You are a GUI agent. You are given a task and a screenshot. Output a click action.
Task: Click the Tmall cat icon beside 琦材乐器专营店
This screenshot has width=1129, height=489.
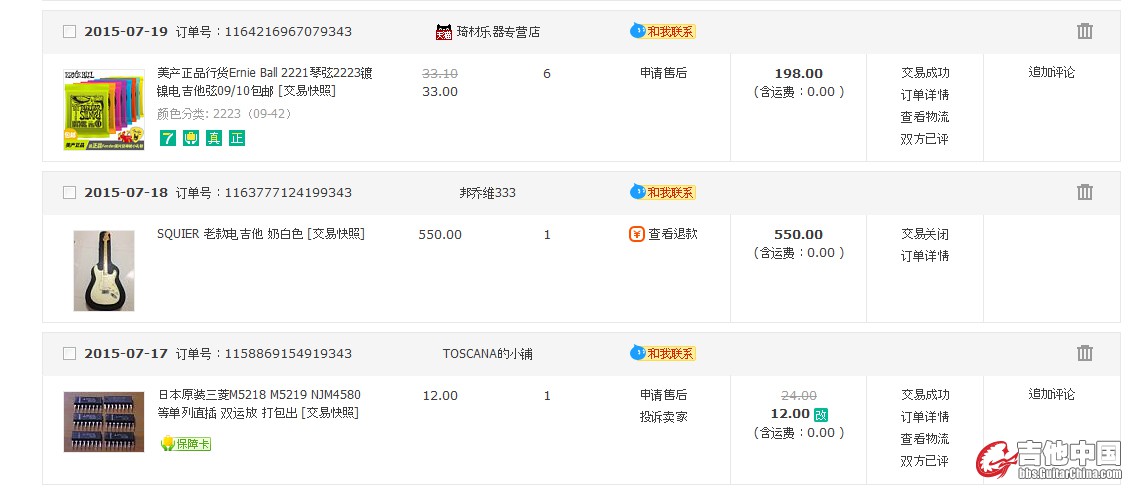coord(444,32)
